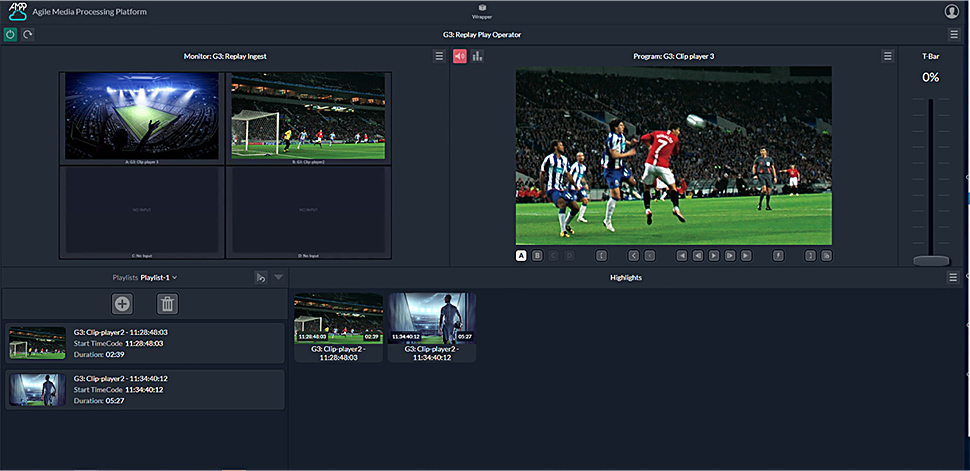The height and width of the screenshot is (471, 970).
Task: Click the Program clip player 3 video
Action: [x=674, y=156]
